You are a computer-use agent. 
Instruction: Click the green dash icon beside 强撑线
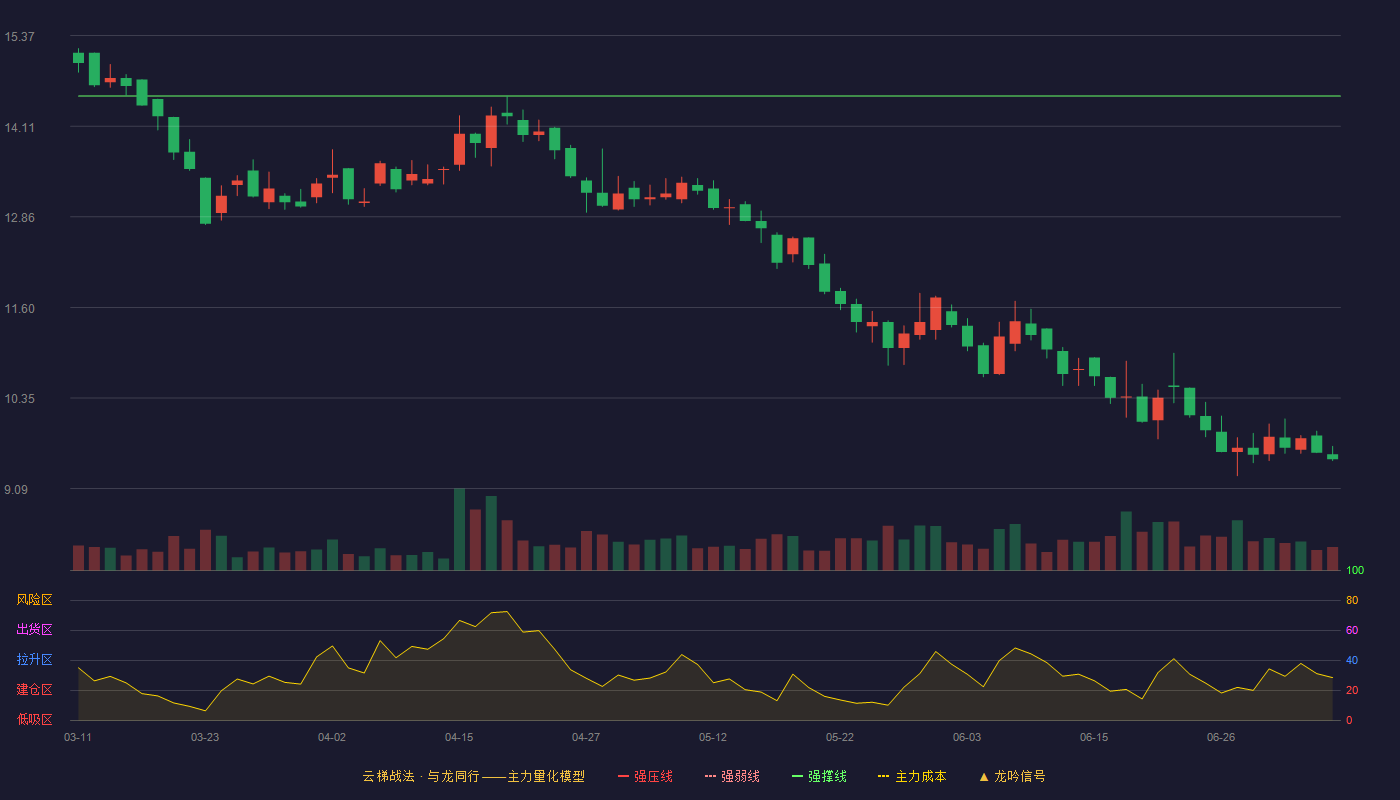[x=797, y=776]
